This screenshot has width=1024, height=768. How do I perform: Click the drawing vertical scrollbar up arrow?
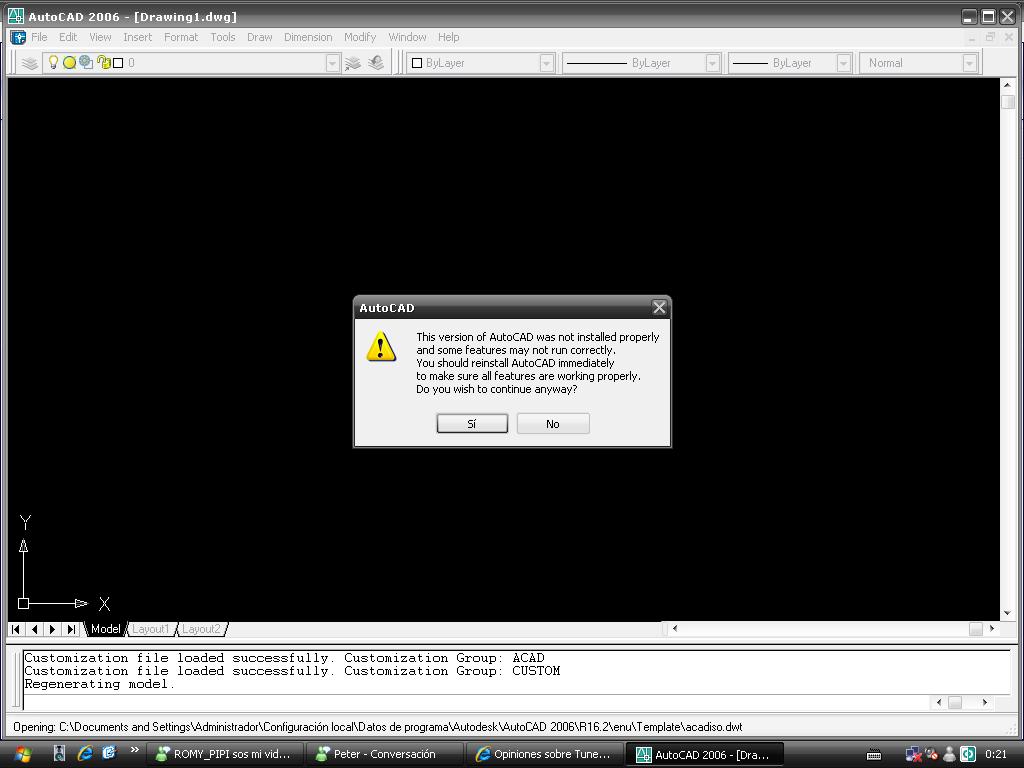point(1007,85)
